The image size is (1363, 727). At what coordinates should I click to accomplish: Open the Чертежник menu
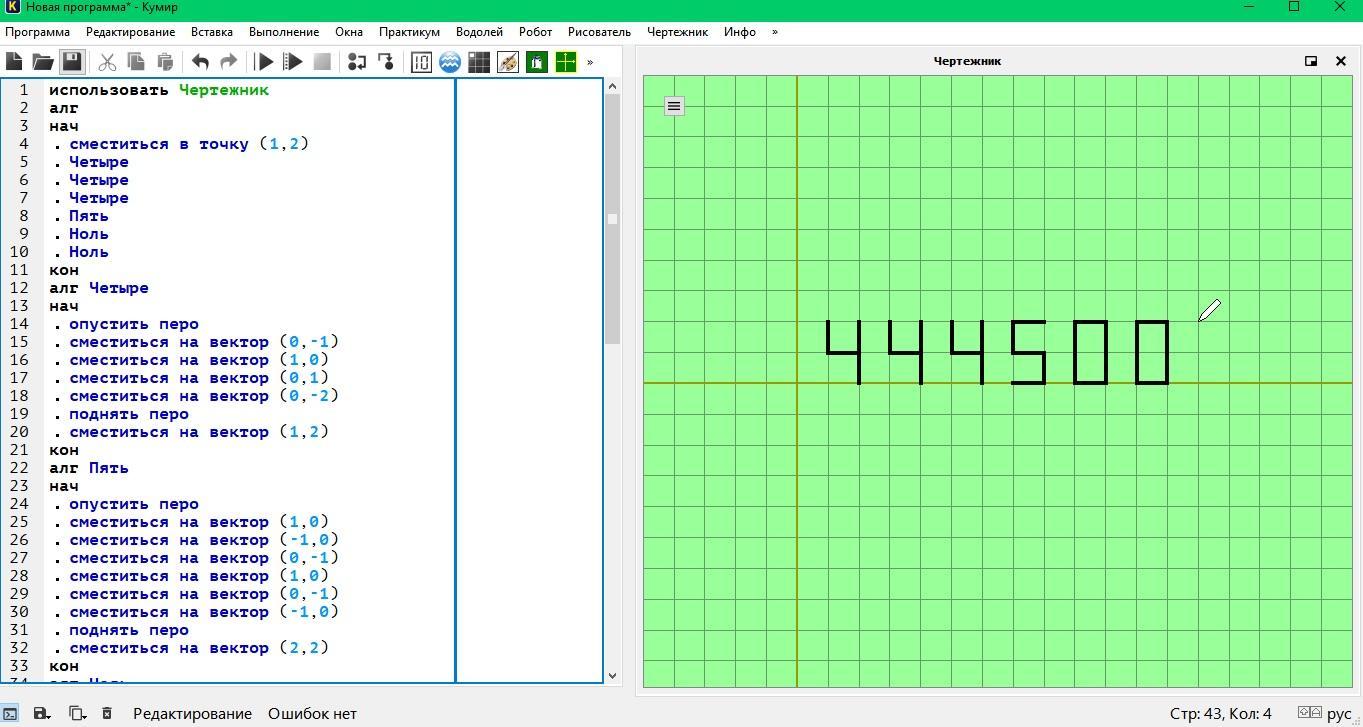[x=677, y=32]
